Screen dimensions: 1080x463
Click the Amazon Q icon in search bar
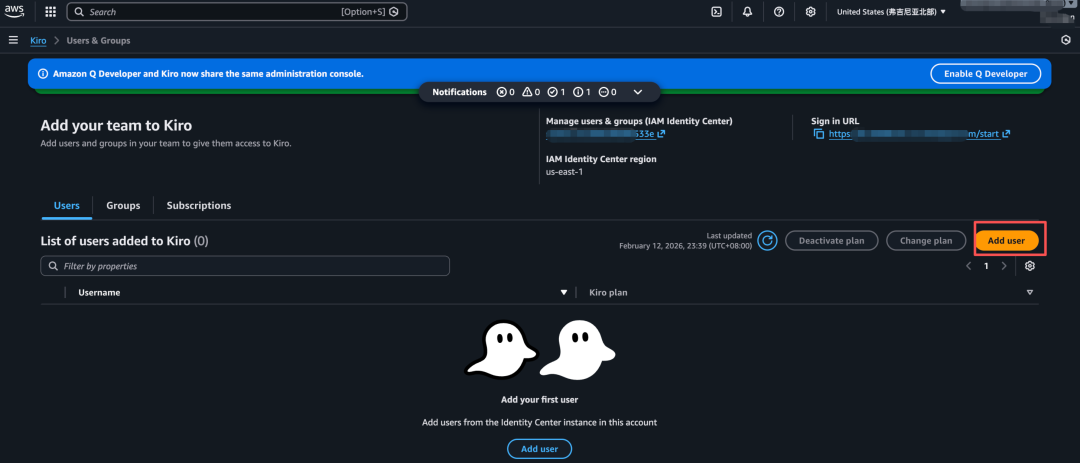pos(393,12)
